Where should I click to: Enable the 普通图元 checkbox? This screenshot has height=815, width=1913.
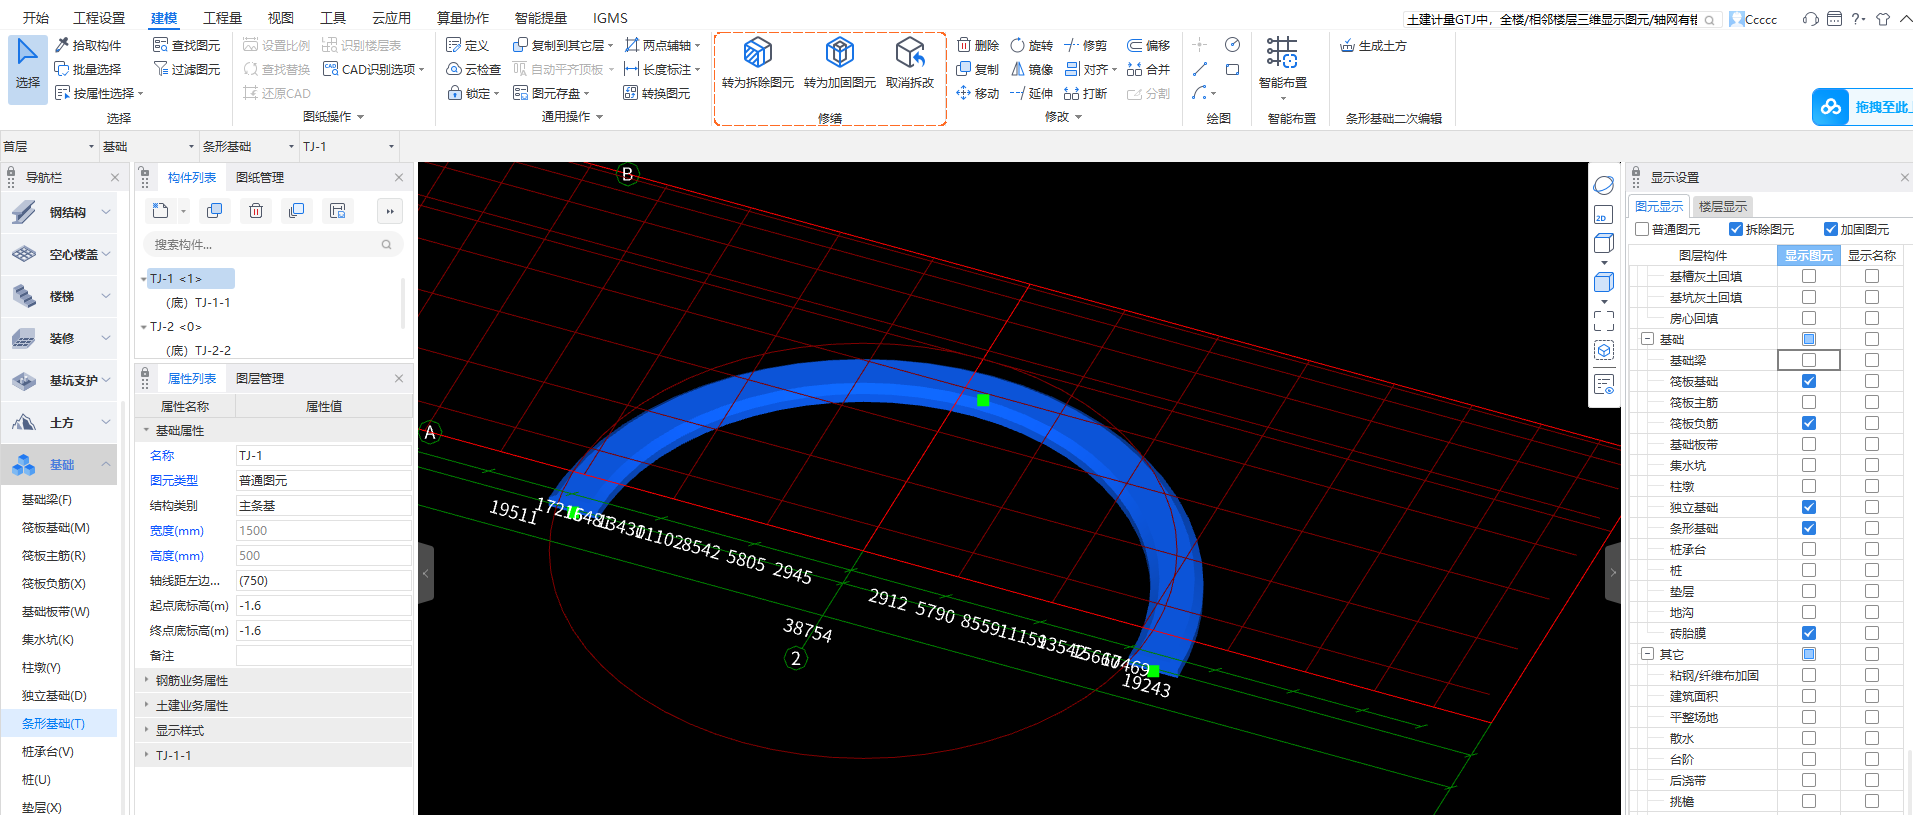click(1642, 230)
